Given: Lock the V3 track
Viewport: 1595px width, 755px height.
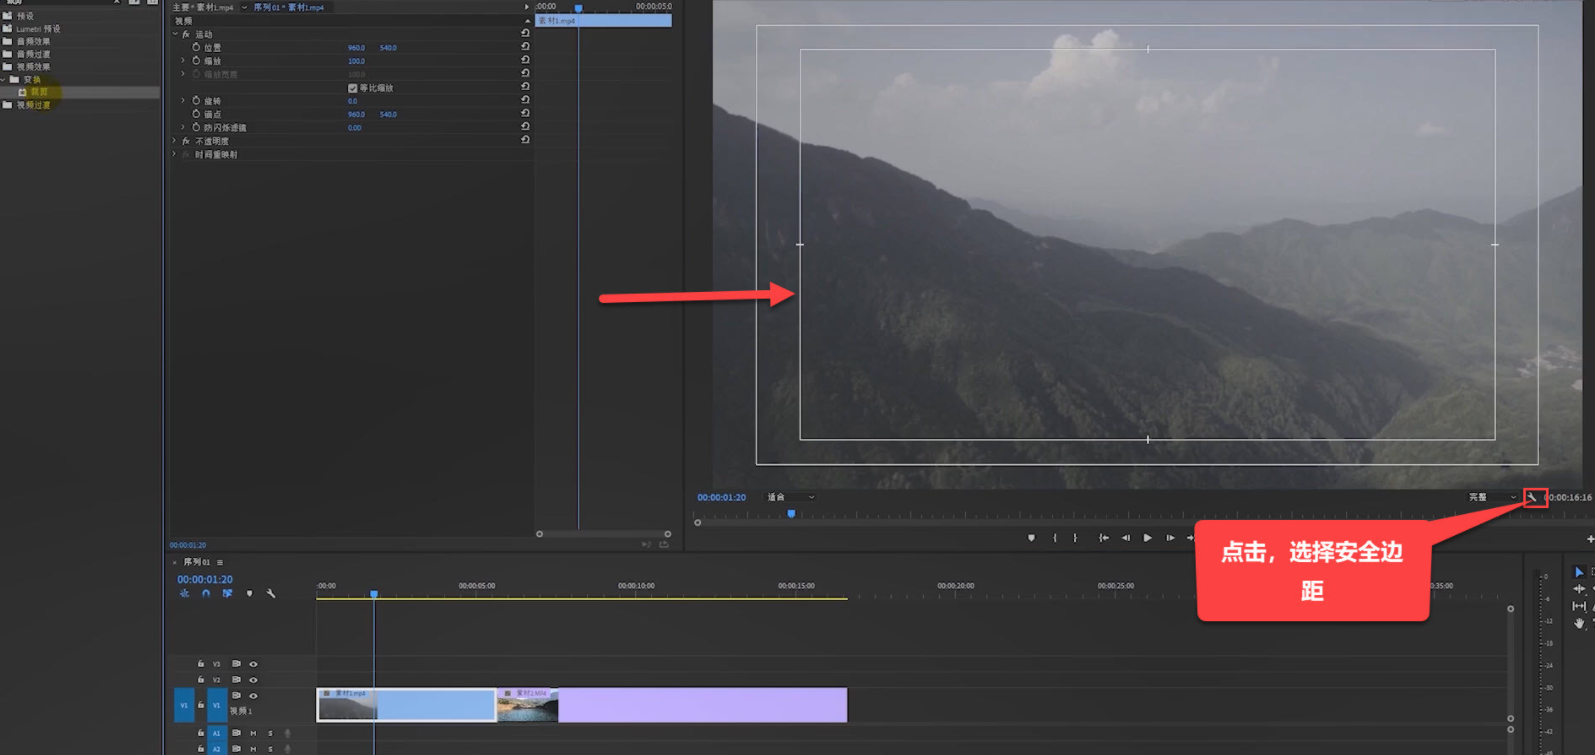Looking at the screenshot, I should 201,664.
